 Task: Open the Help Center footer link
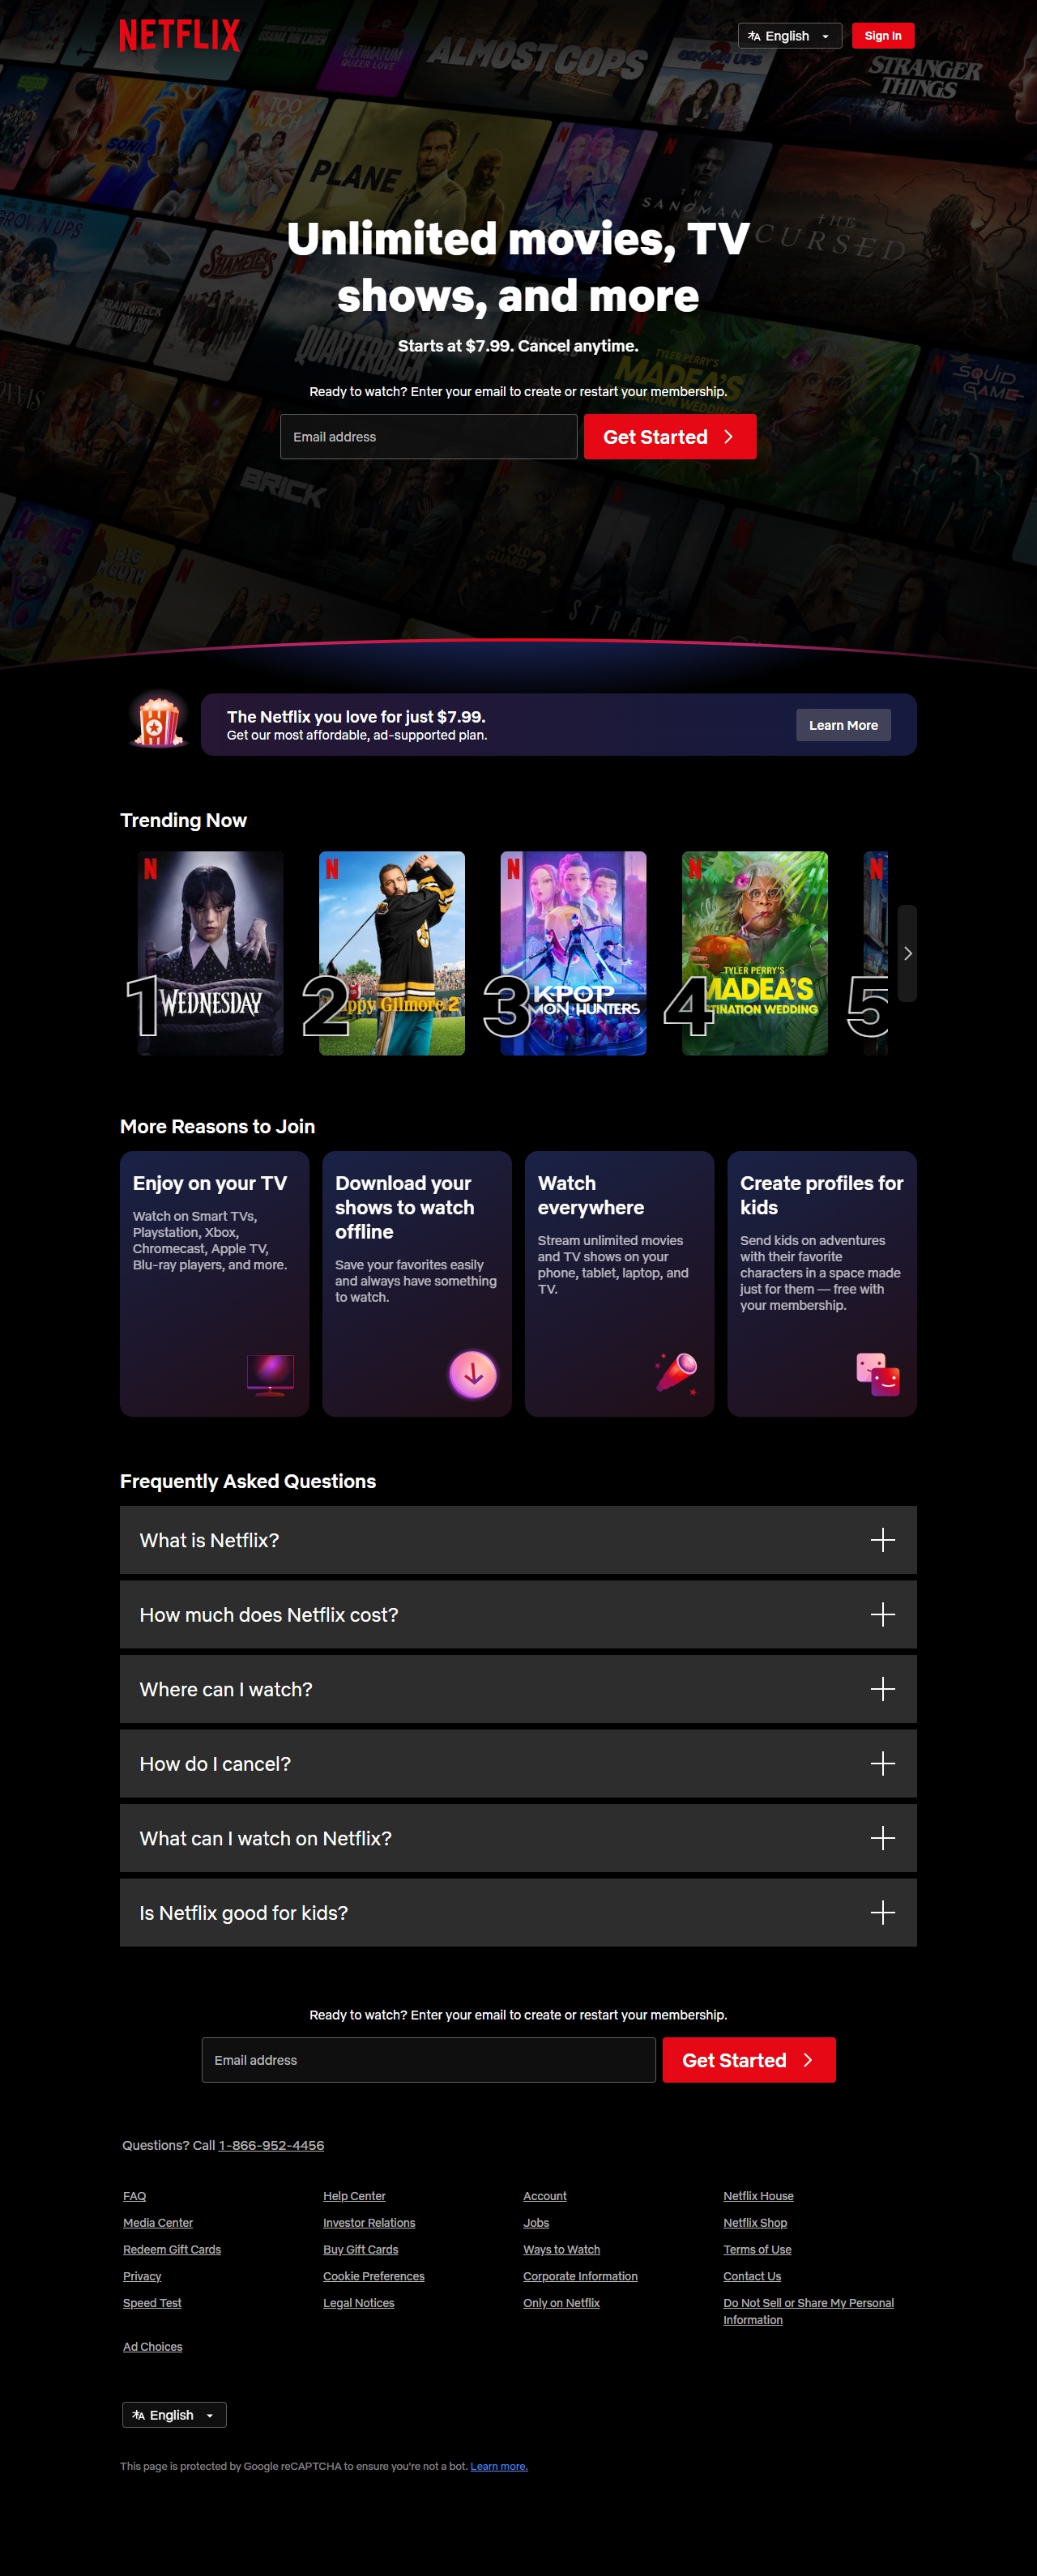pyautogui.click(x=354, y=2195)
